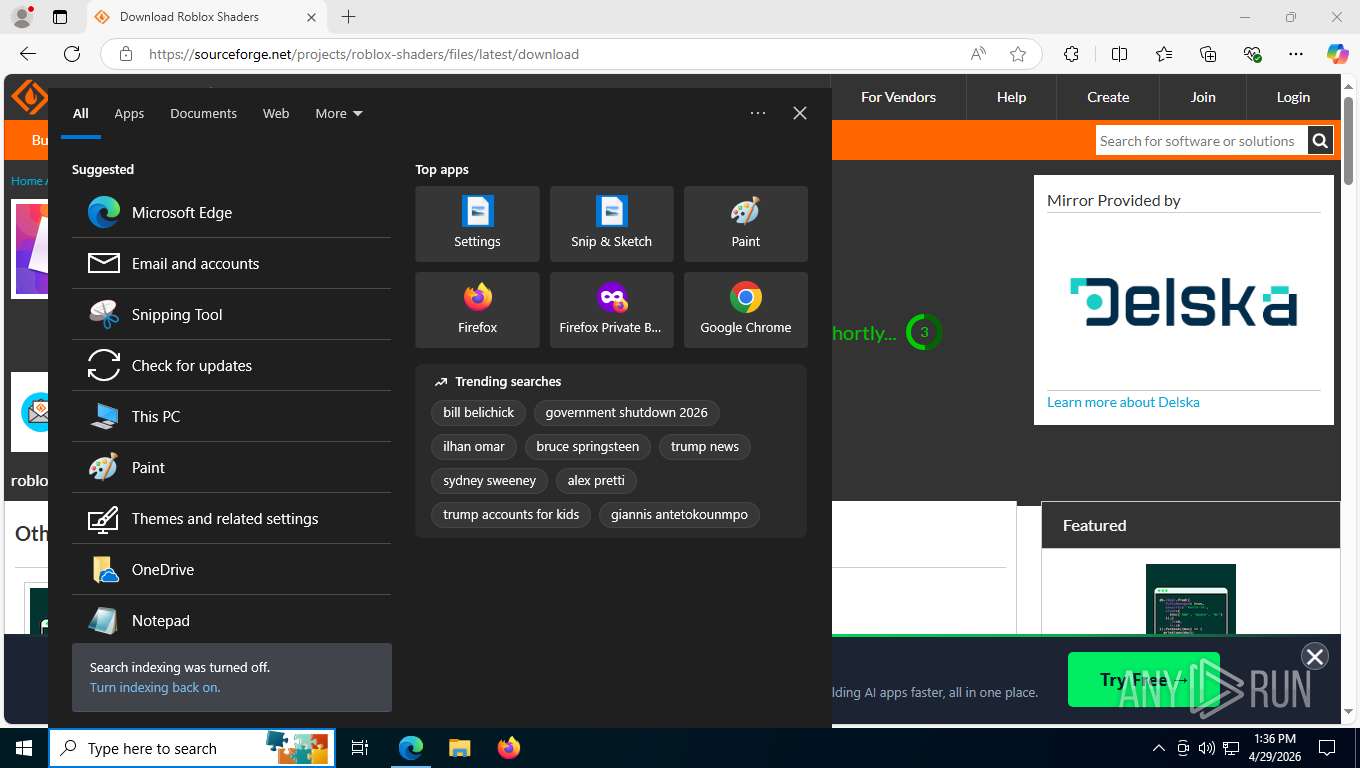Viewport: 1360px width, 768px height.
Task: Open Settings tile in Top apps
Action: pos(477,224)
